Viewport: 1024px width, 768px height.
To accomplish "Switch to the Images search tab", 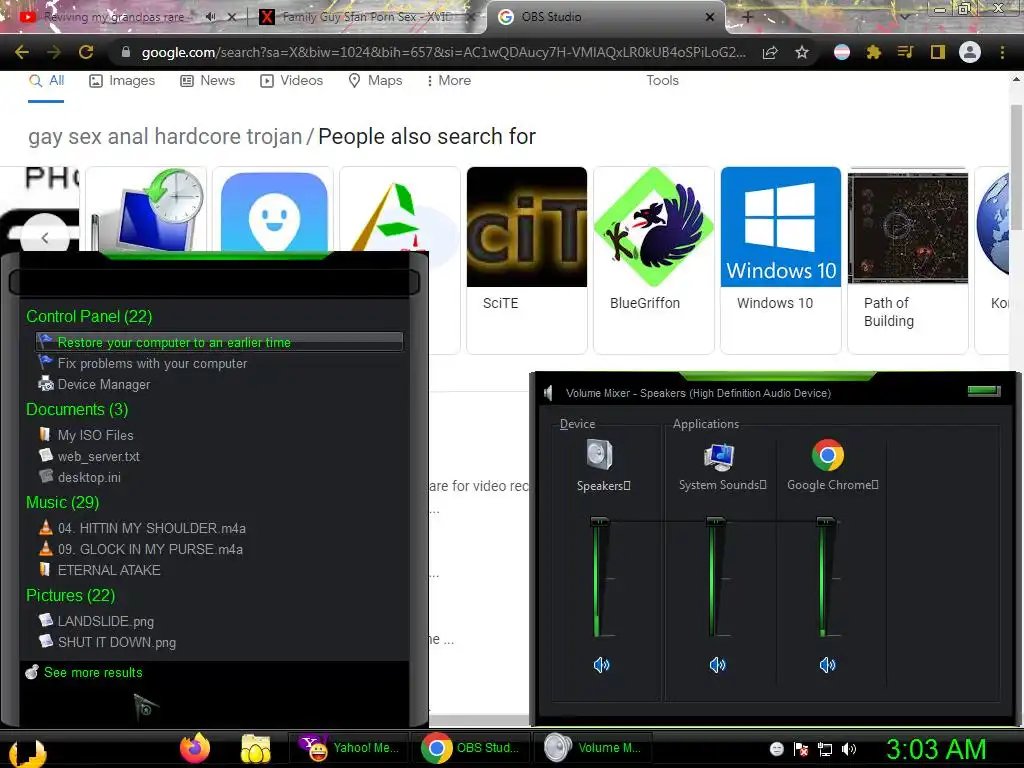I will point(122,80).
